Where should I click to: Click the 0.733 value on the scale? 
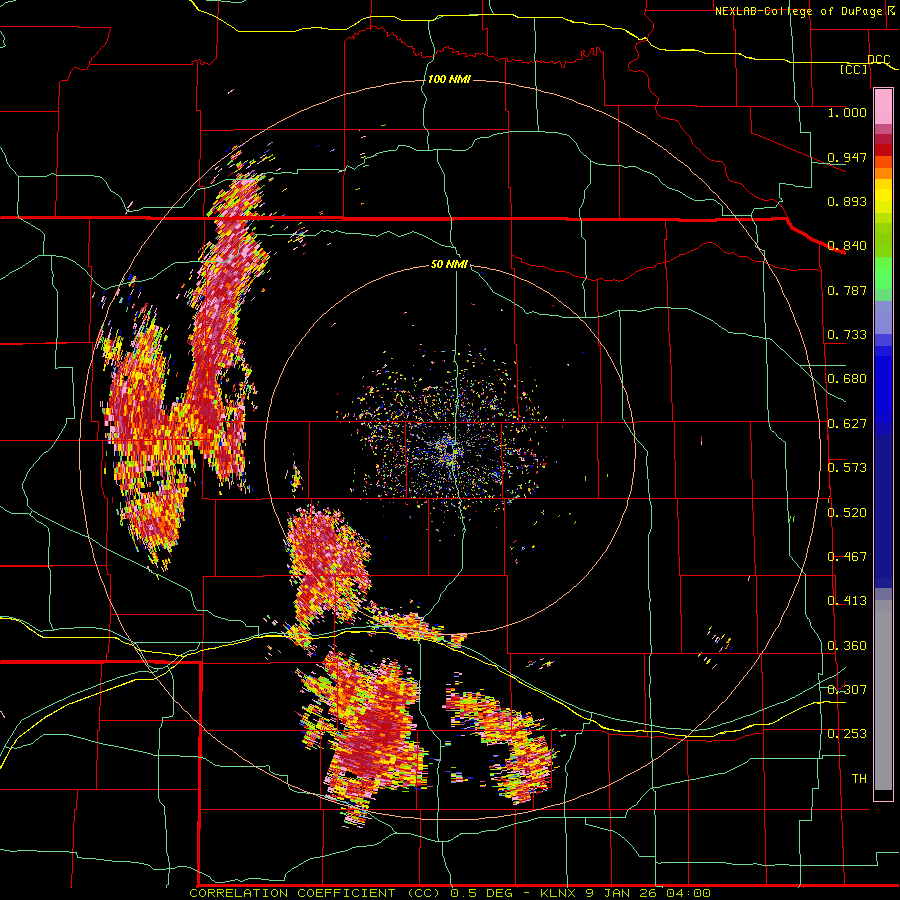[847, 335]
